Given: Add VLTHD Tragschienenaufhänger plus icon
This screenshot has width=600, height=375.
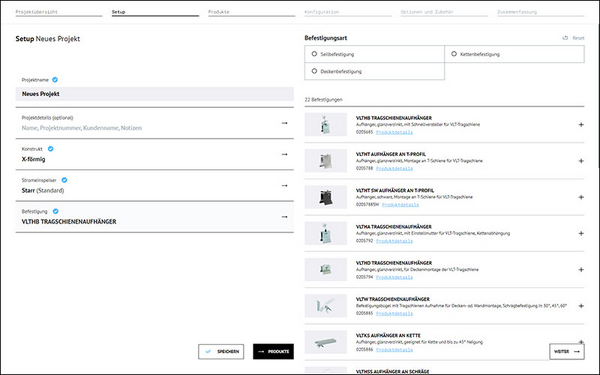Looking at the screenshot, I should (581, 270).
